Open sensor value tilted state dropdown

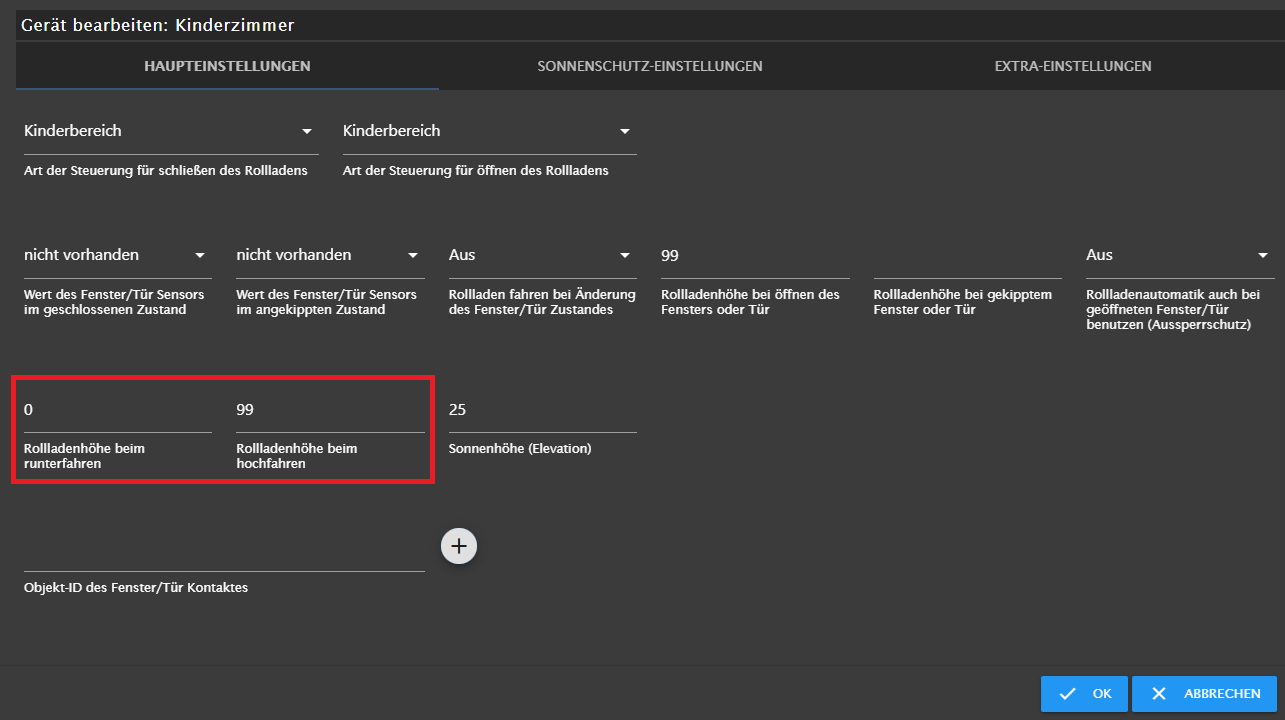tap(330, 256)
